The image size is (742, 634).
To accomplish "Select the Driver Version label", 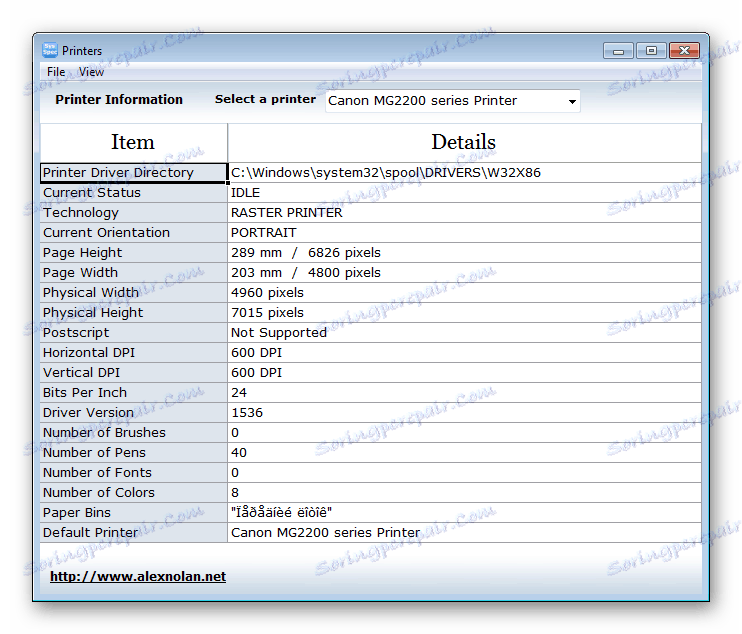I will (x=133, y=413).
